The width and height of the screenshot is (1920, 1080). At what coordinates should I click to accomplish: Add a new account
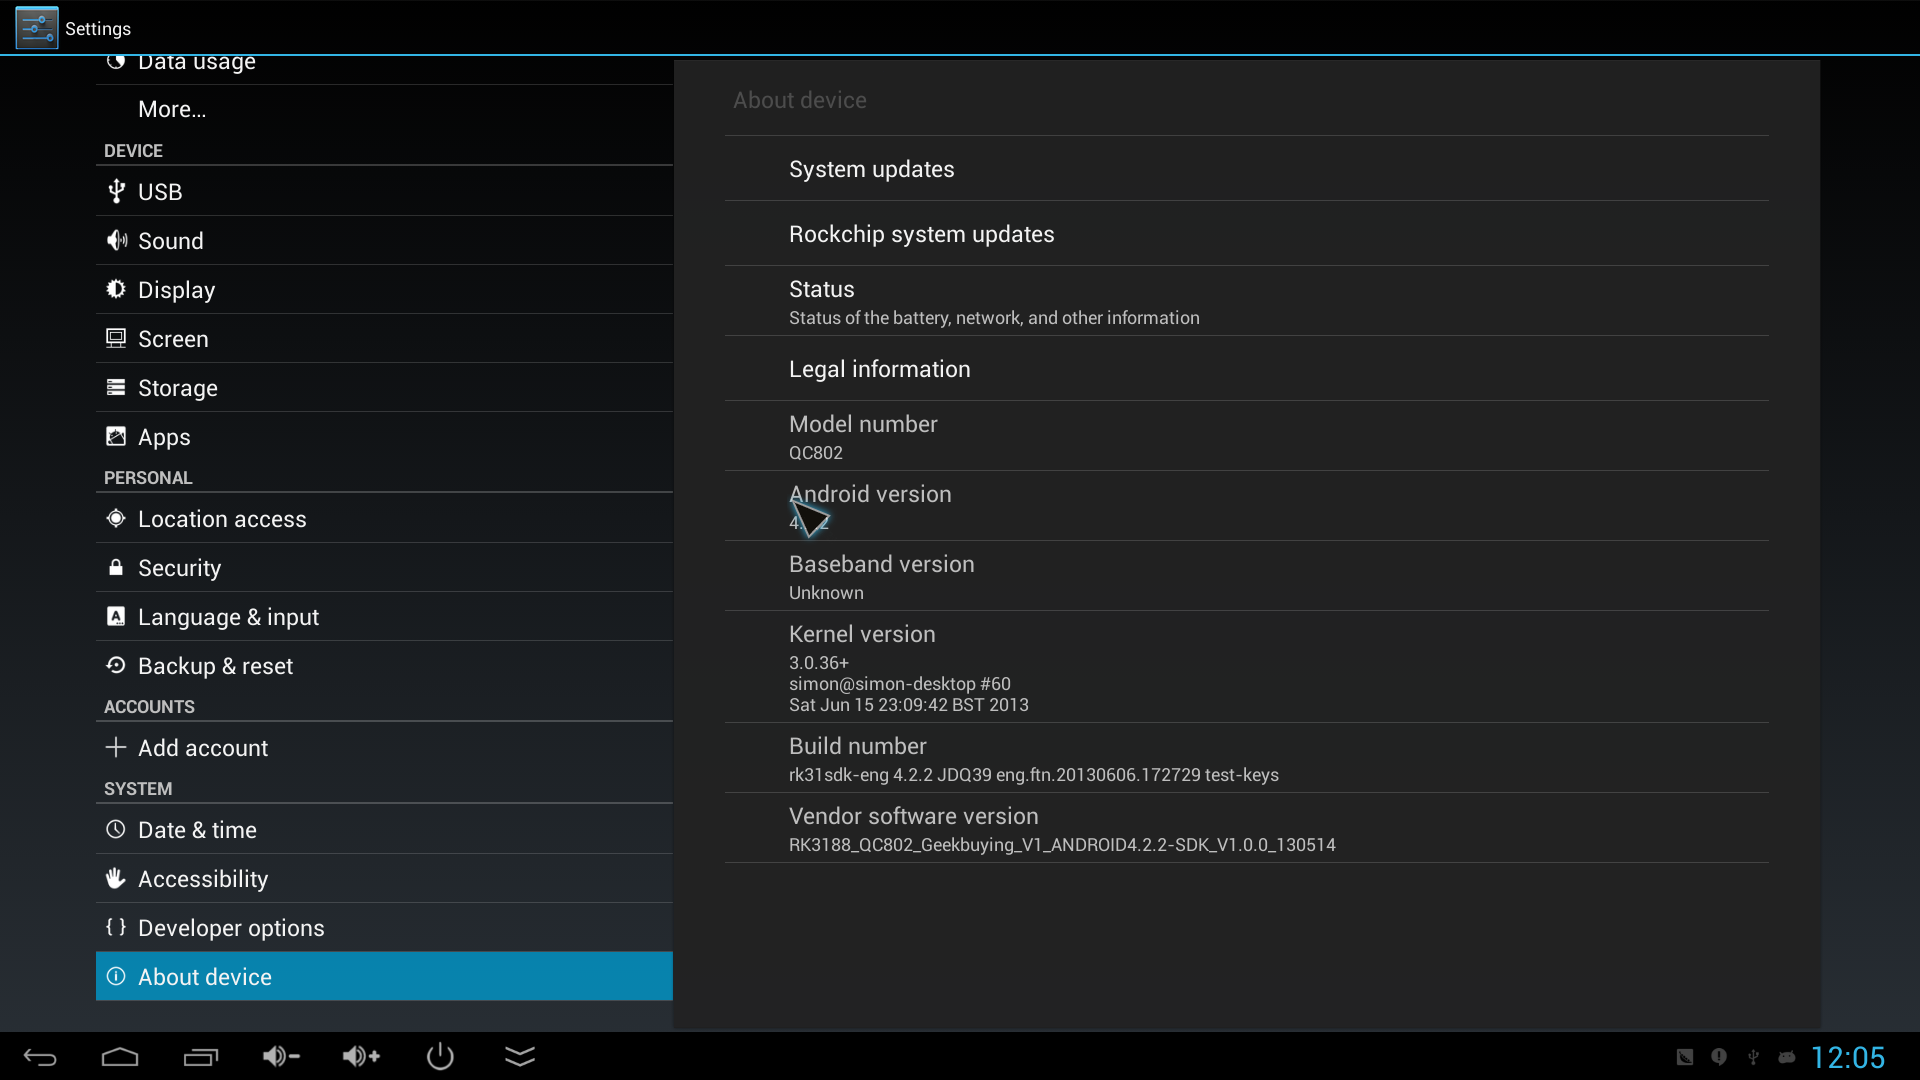coord(202,746)
